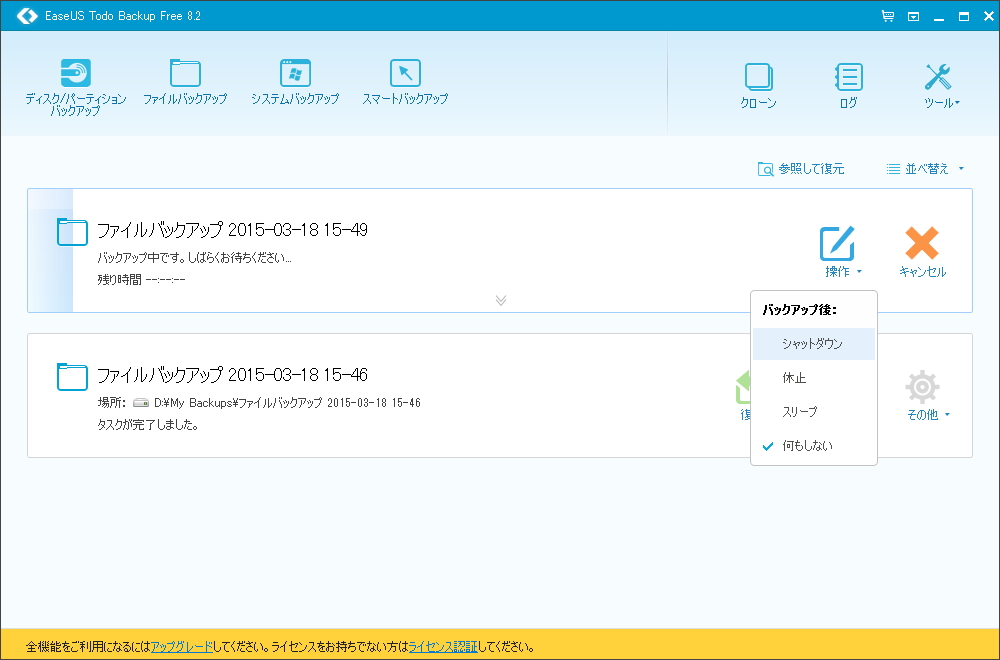Open その他 options for completed backup

[x=921, y=395]
